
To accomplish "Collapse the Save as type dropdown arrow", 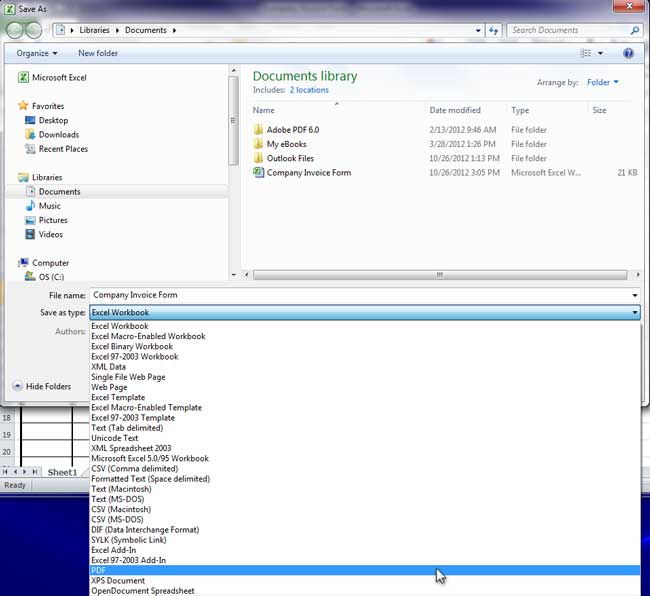I will 635,313.
